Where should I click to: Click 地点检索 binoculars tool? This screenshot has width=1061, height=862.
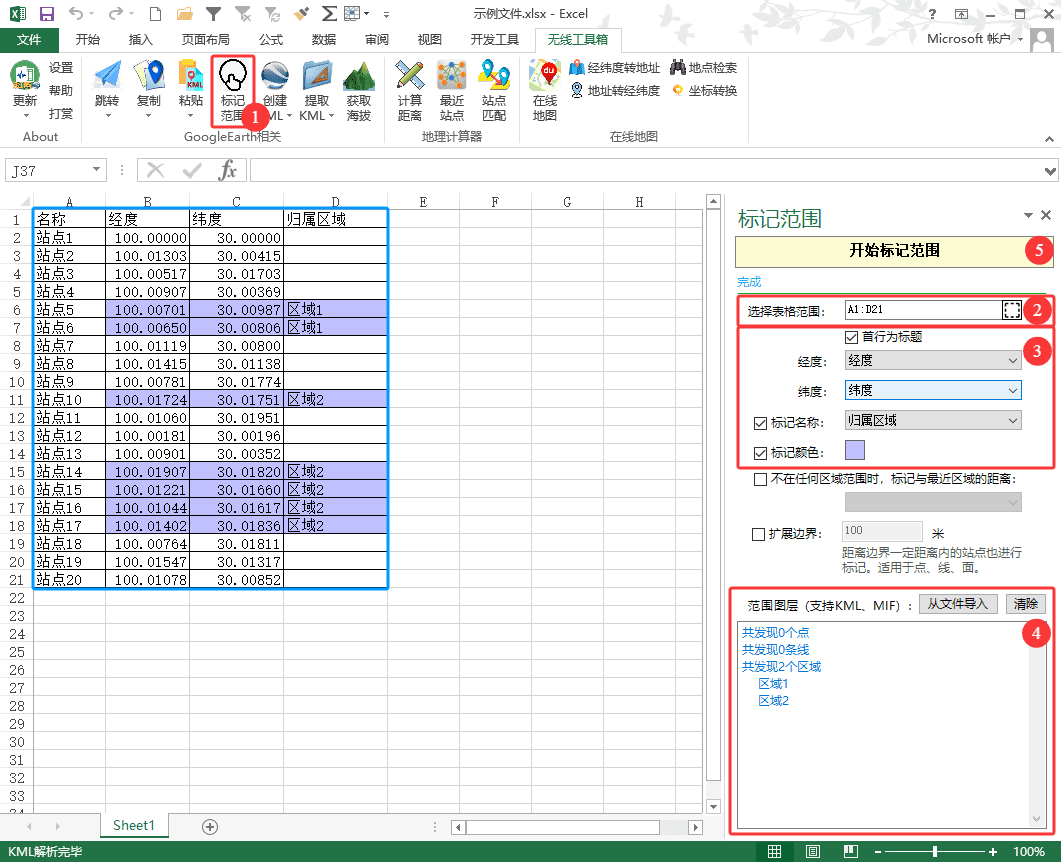(704, 68)
